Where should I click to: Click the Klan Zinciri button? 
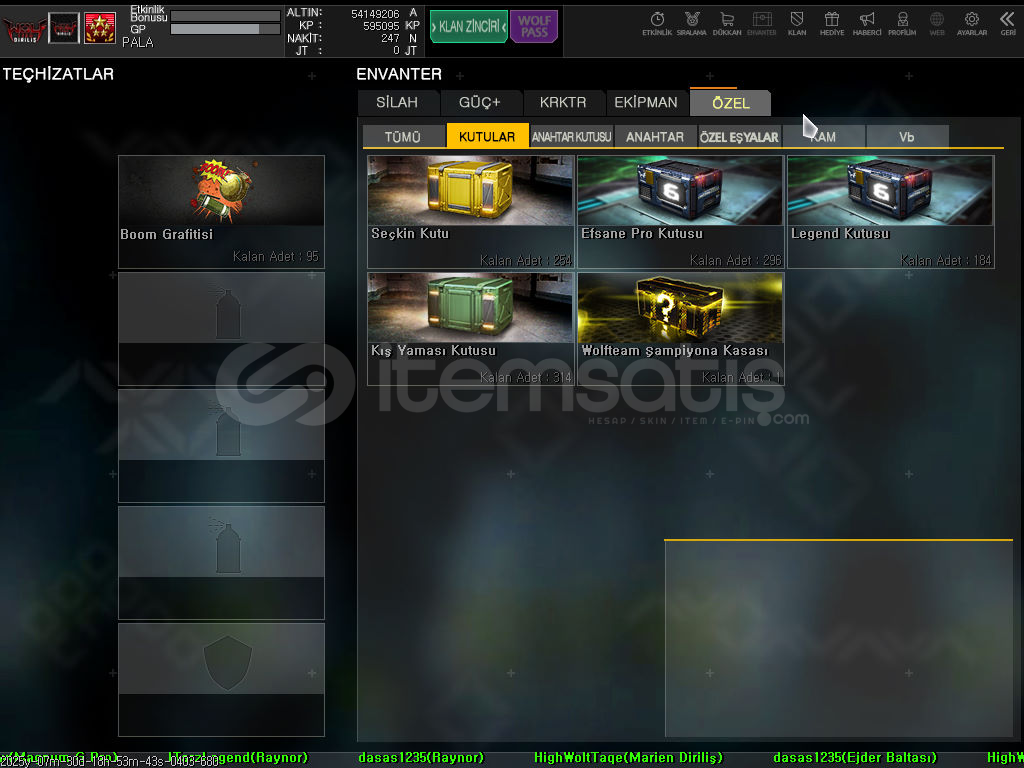[468, 26]
